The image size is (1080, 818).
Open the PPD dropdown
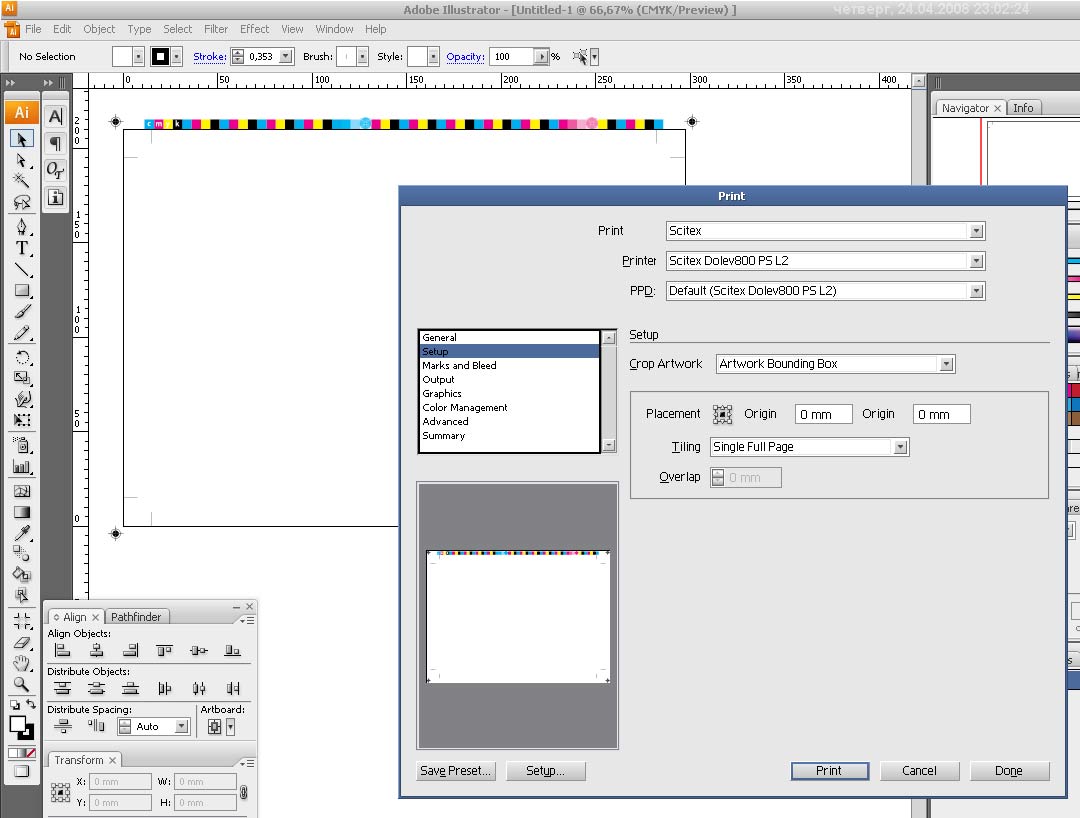pos(977,291)
